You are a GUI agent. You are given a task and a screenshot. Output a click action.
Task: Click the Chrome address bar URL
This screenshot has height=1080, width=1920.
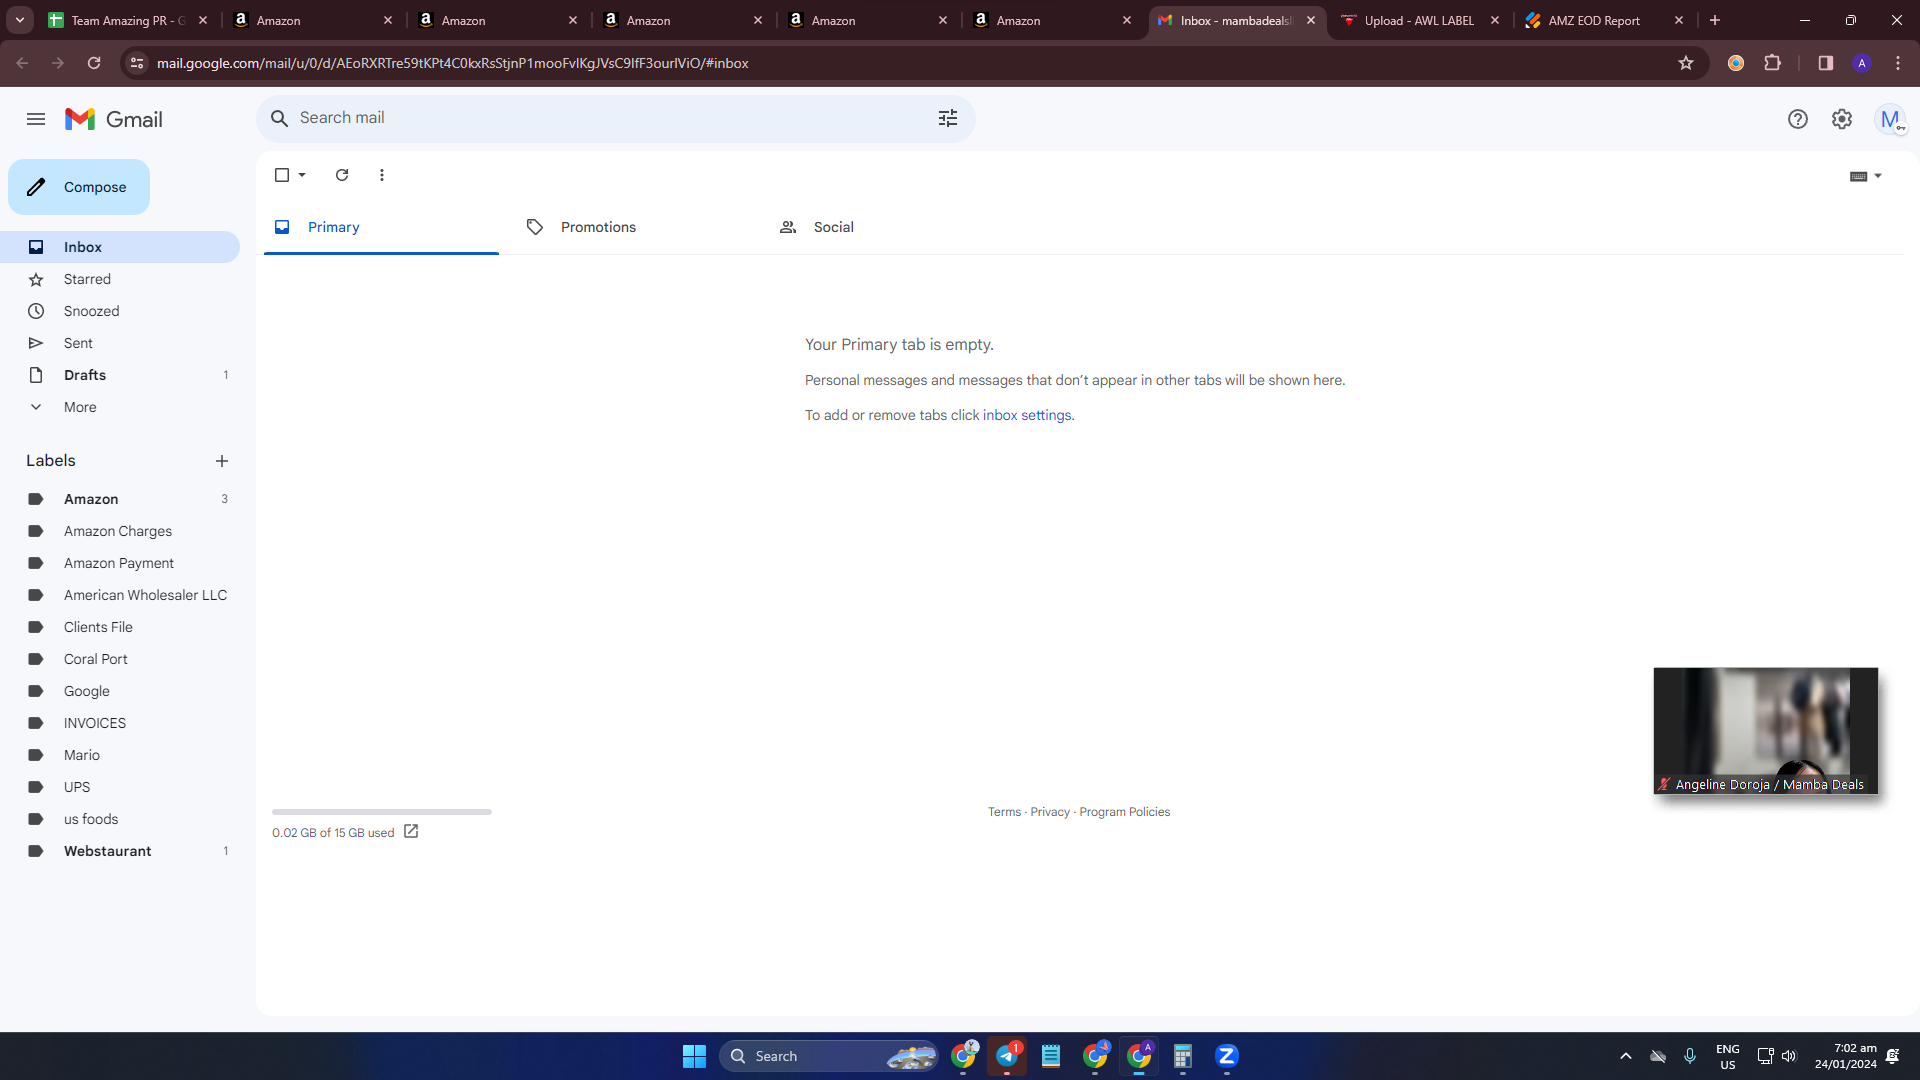(452, 63)
